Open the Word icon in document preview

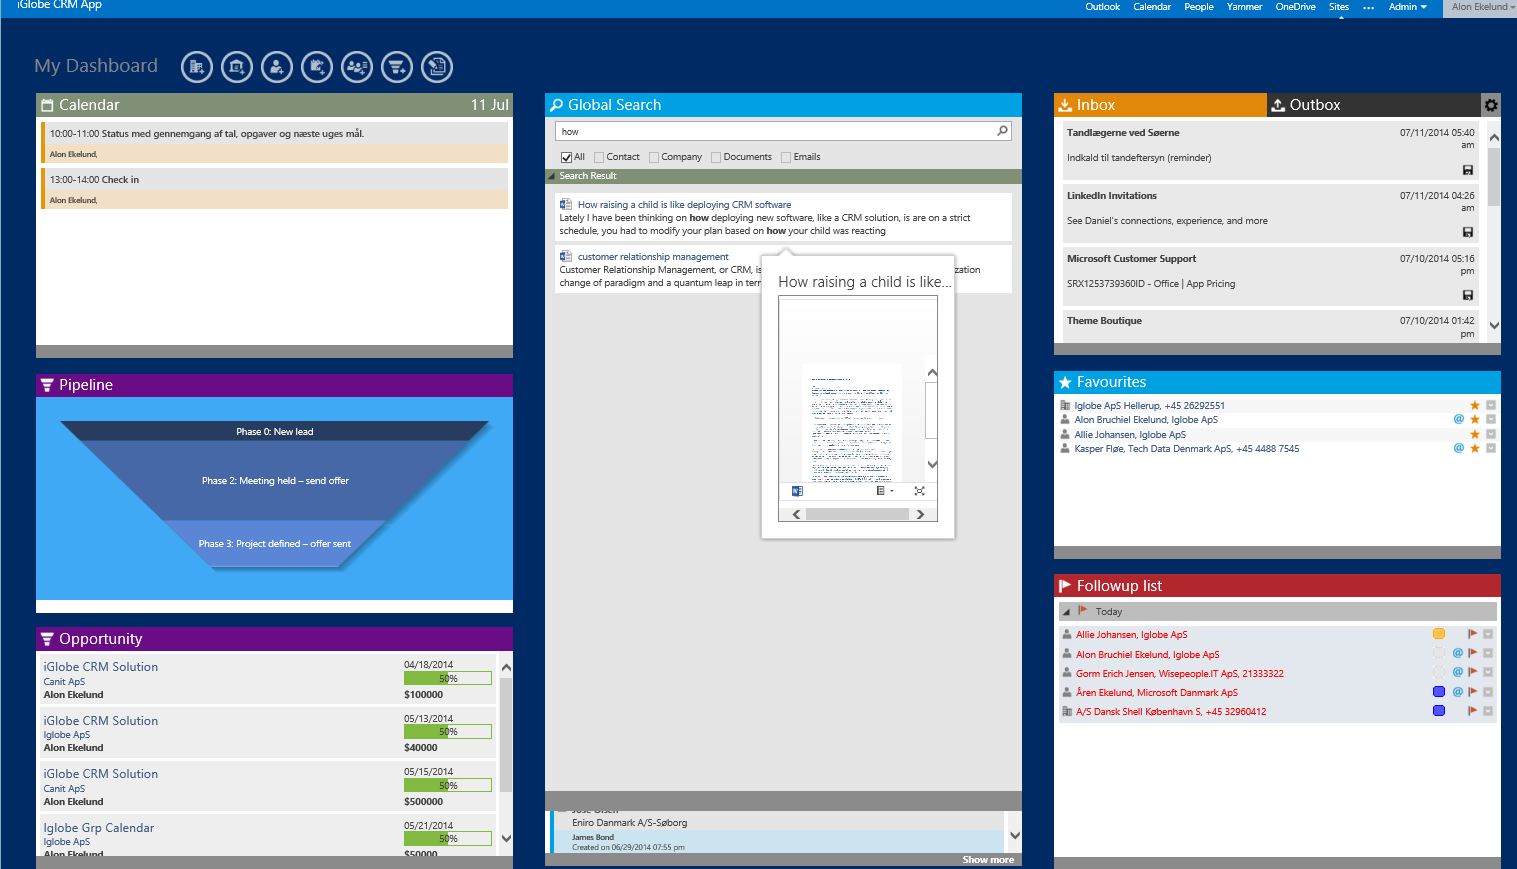click(x=797, y=491)
